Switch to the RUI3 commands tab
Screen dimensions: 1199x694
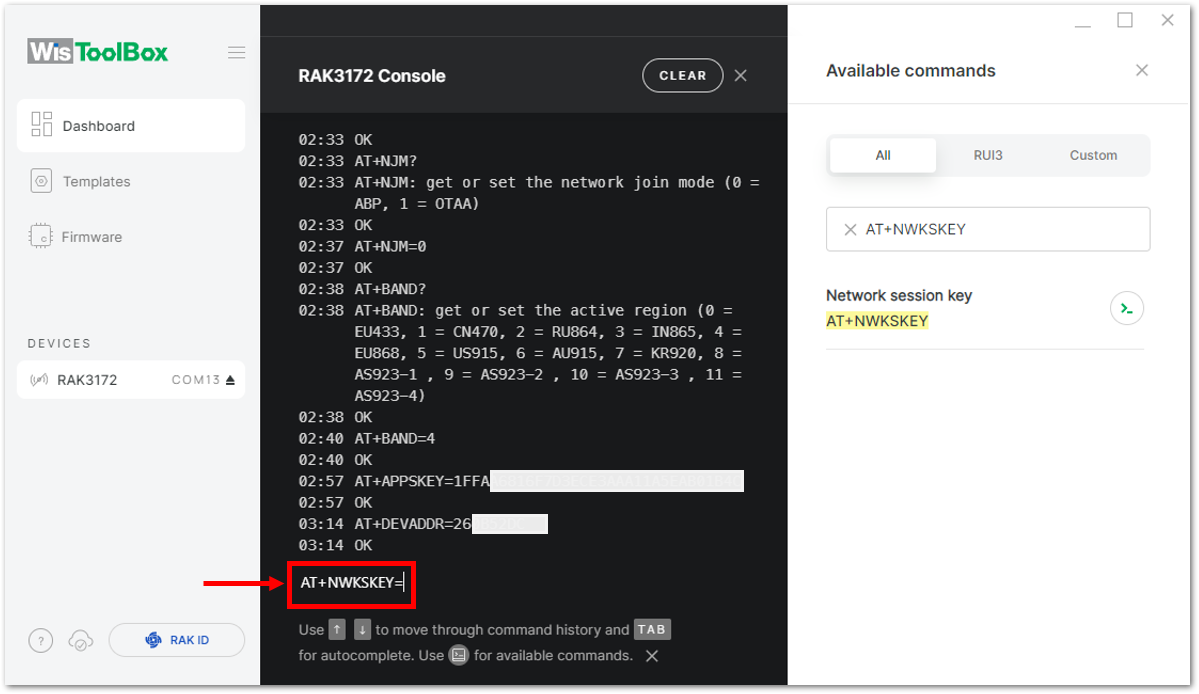point(987,155)
